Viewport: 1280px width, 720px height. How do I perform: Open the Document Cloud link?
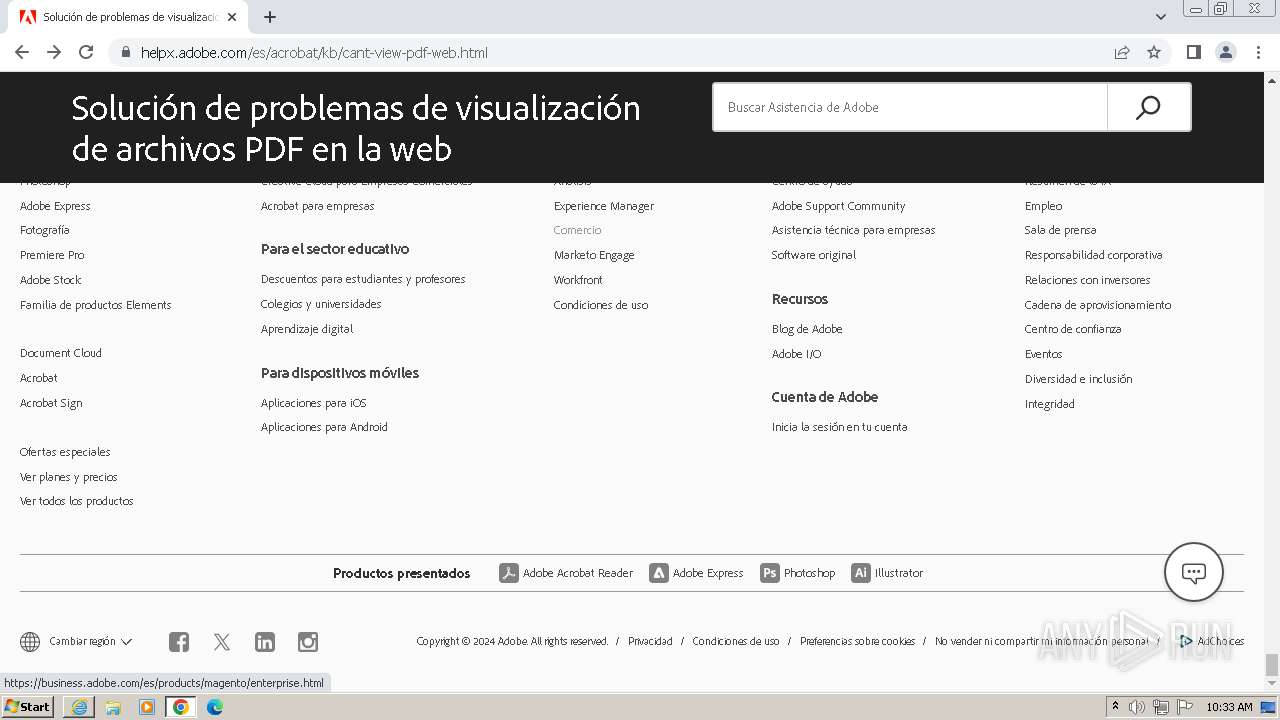point(61,353)
